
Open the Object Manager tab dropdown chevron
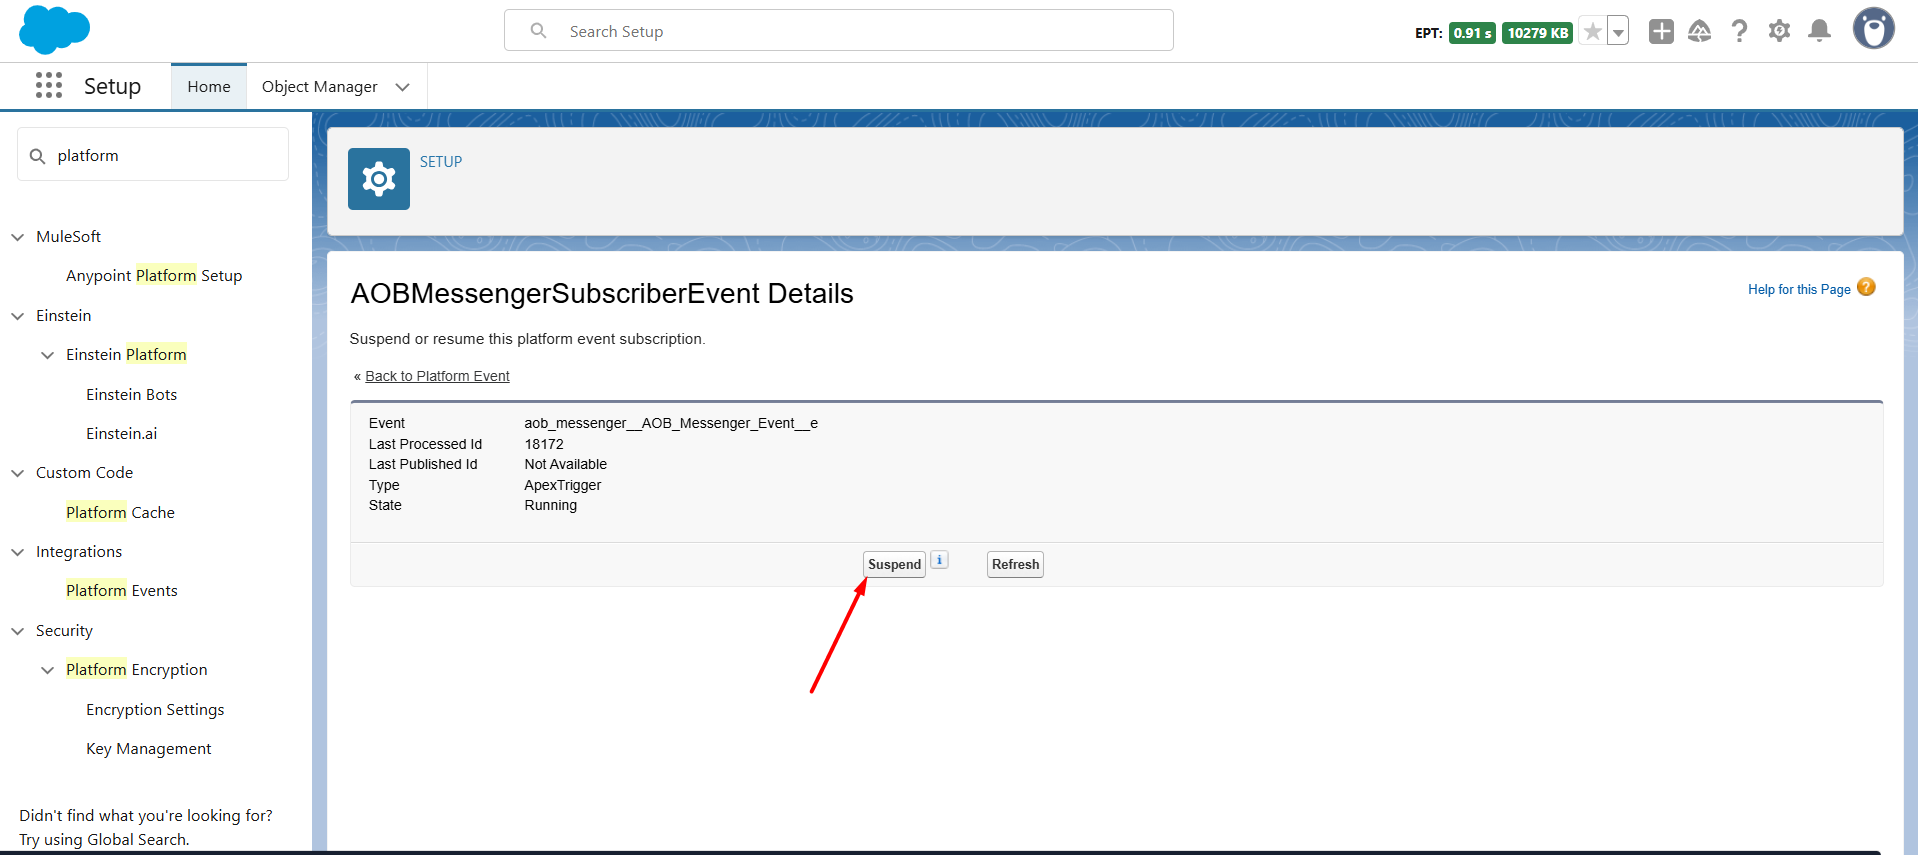pos(403,87)
